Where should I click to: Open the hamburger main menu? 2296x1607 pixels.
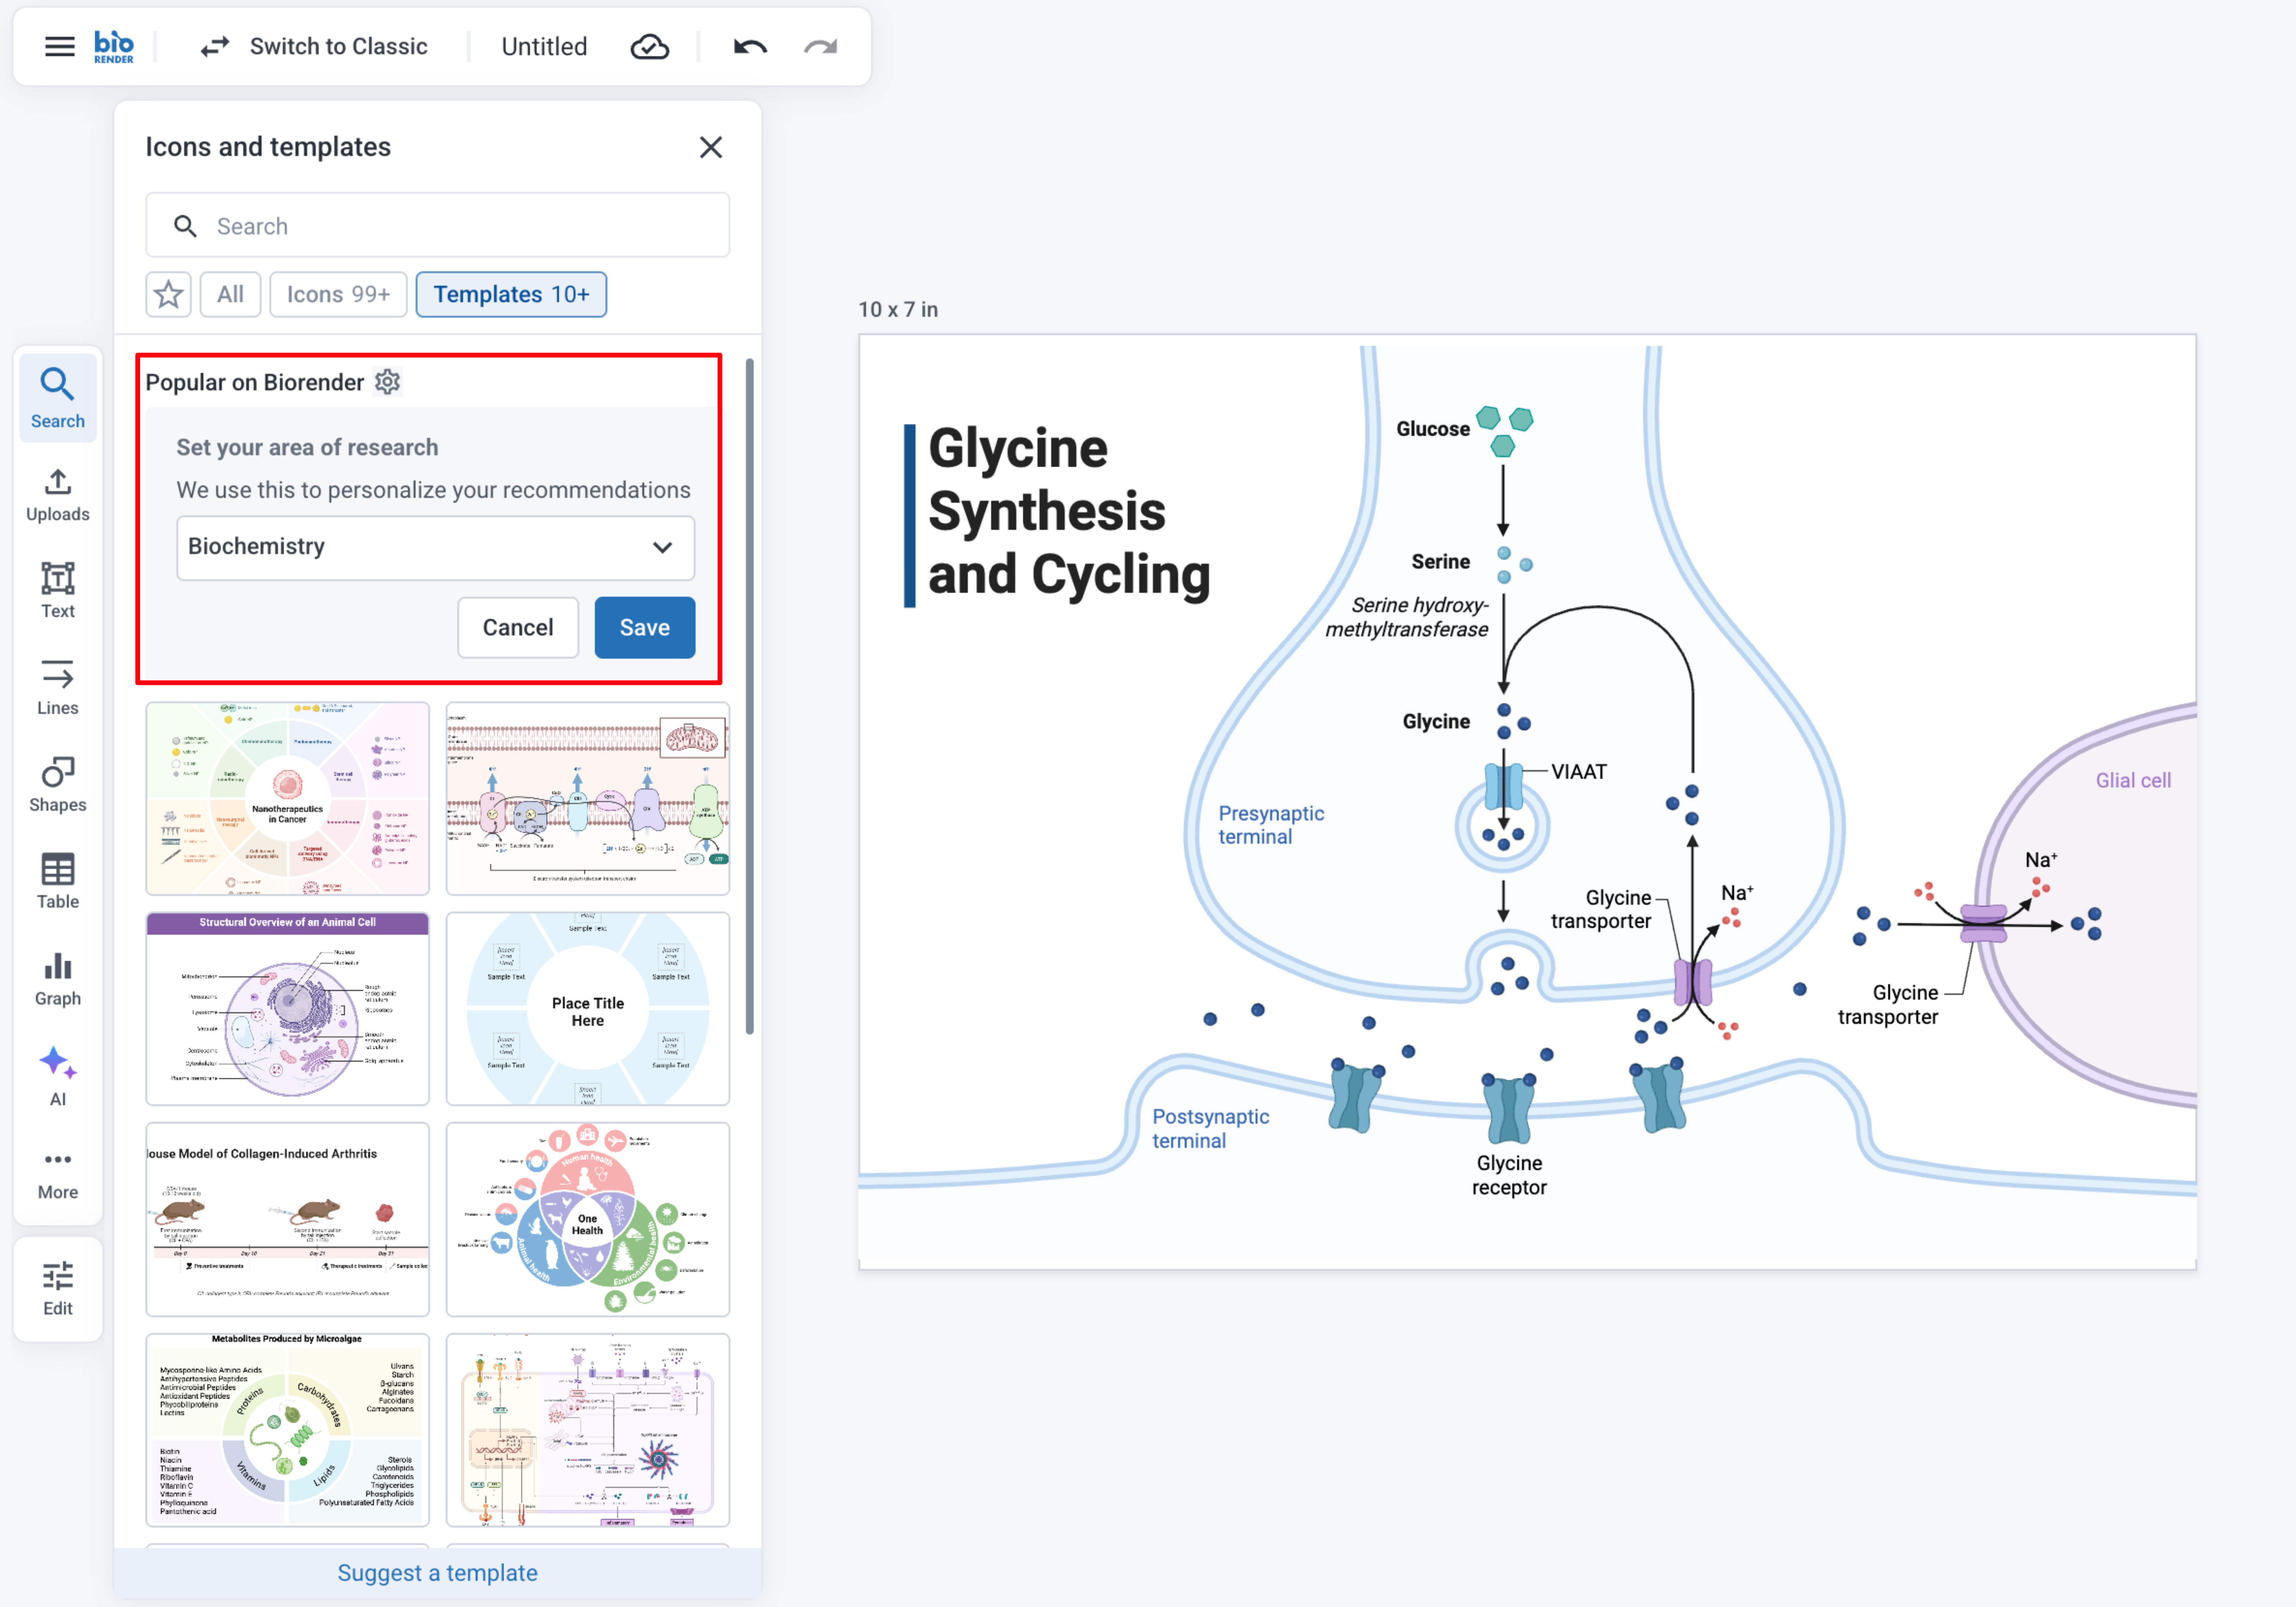[x=59, y=46]
